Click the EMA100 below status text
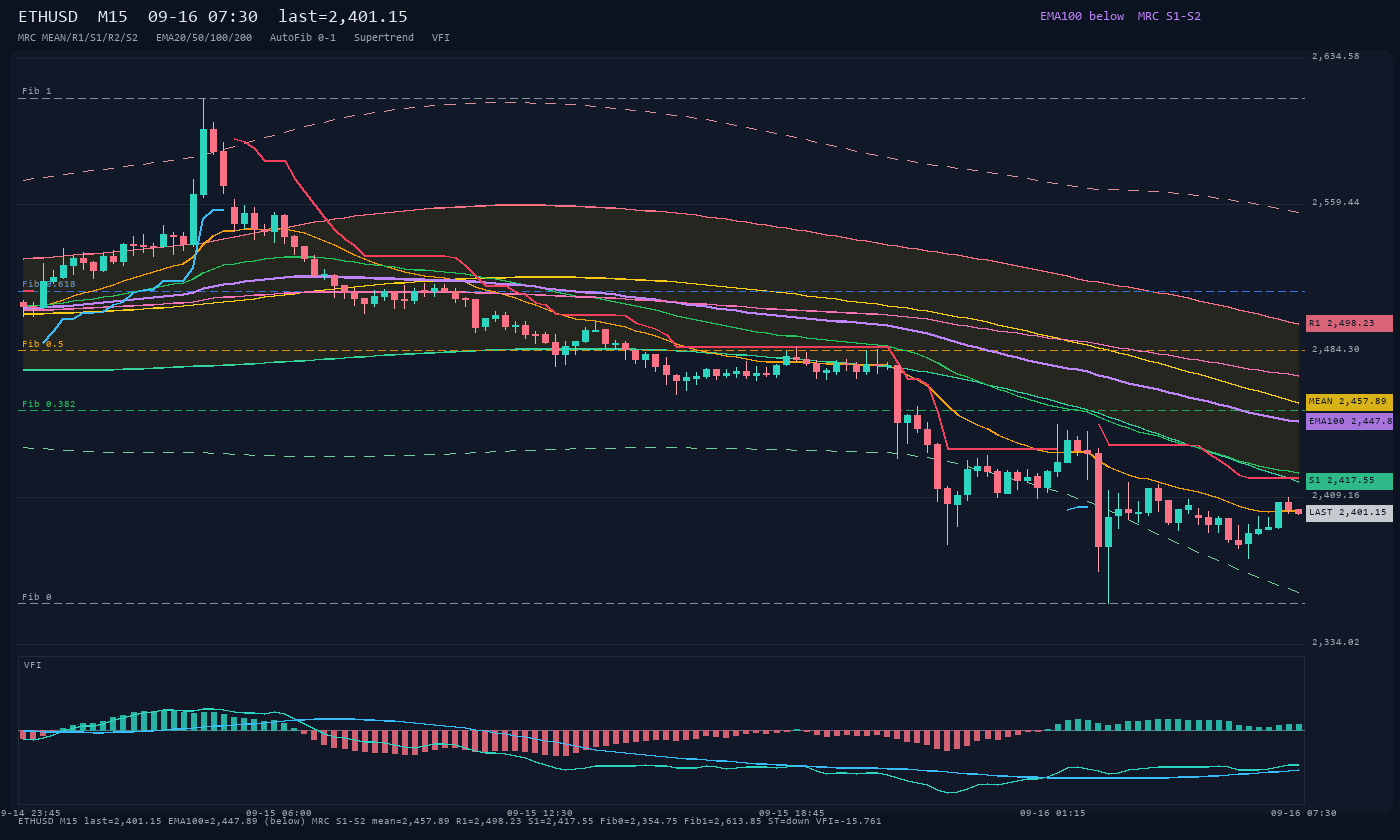This screenshot has width=1400, height=840. point(1082,16)
